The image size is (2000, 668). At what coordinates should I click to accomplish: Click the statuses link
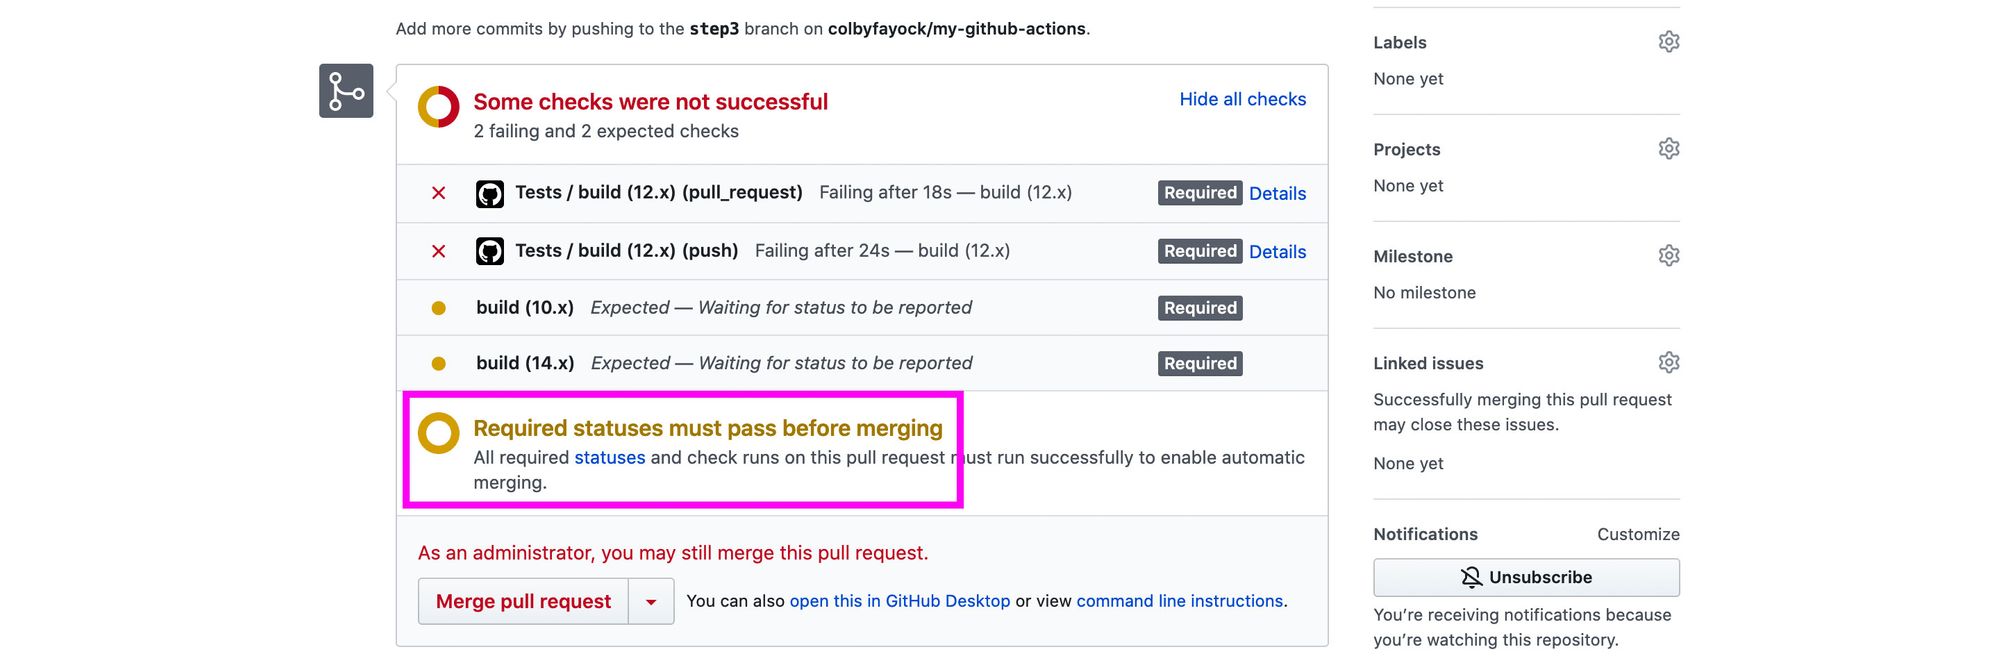tap(610, 457)
